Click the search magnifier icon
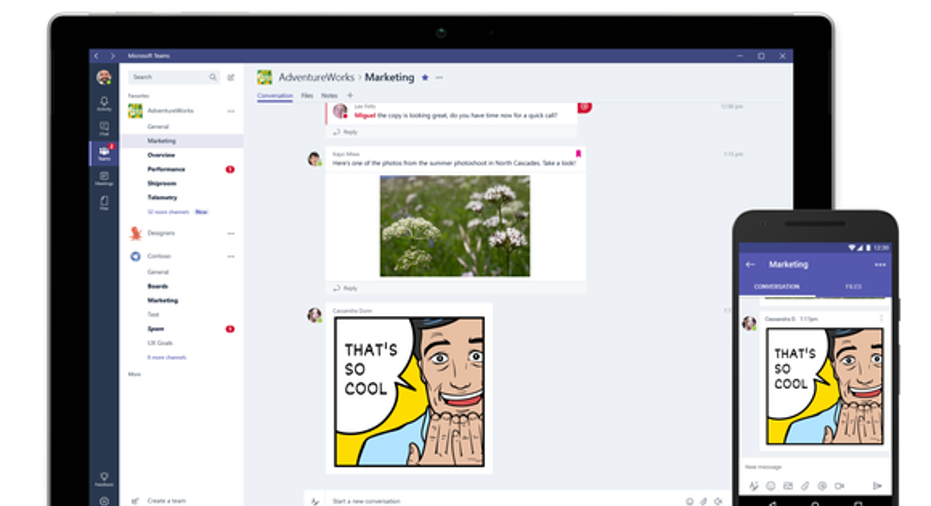The width and height of the screenshot is (931, 506). [x=213, y=77]
